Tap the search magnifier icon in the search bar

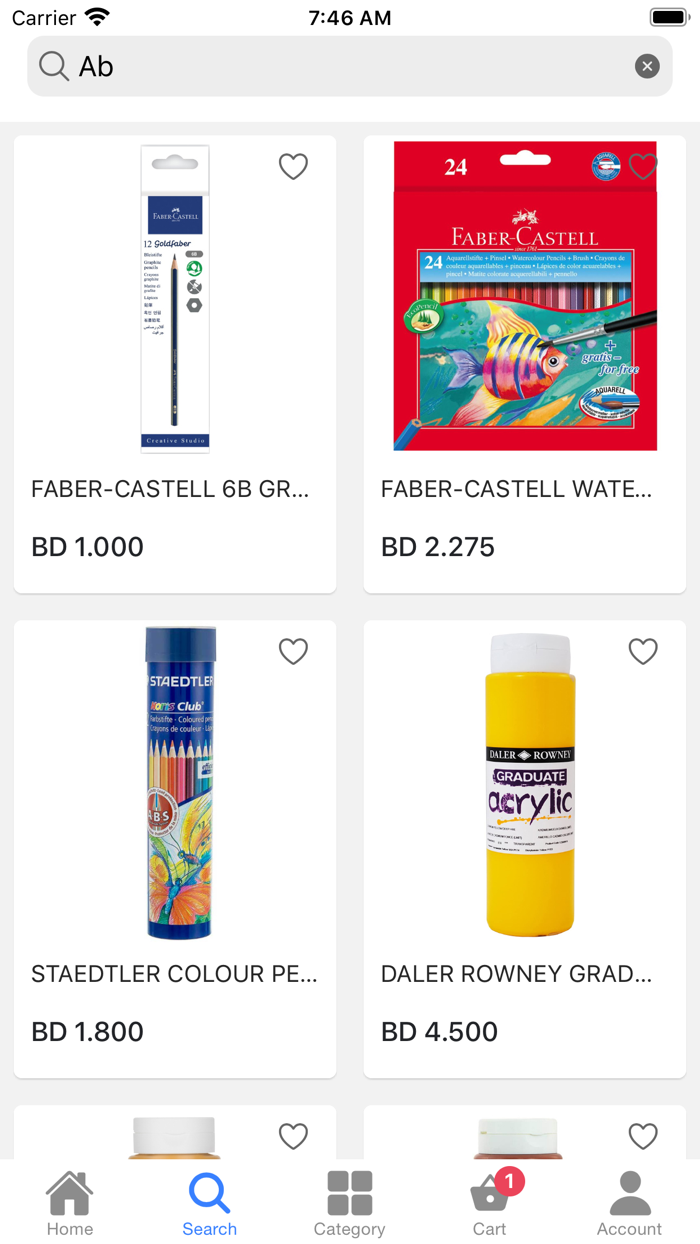[x=53, y=66]
